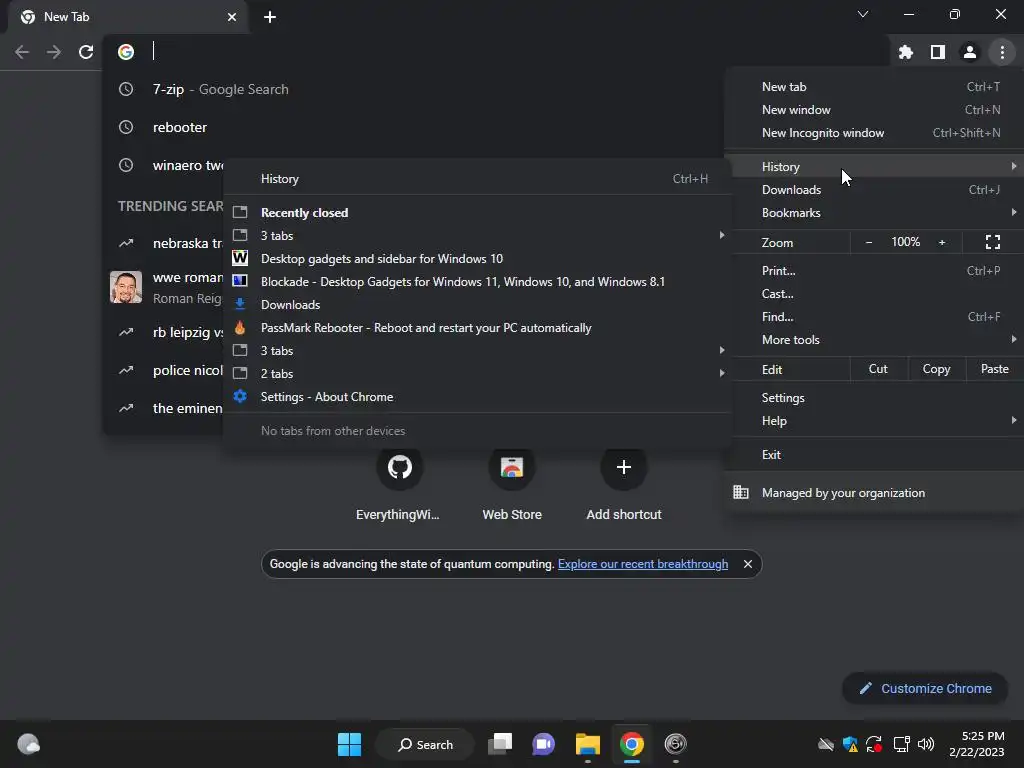Viewport: 1024px width, 768px height.
Task: Click the fullscreen zoom icon
Action: coord(993,242)
